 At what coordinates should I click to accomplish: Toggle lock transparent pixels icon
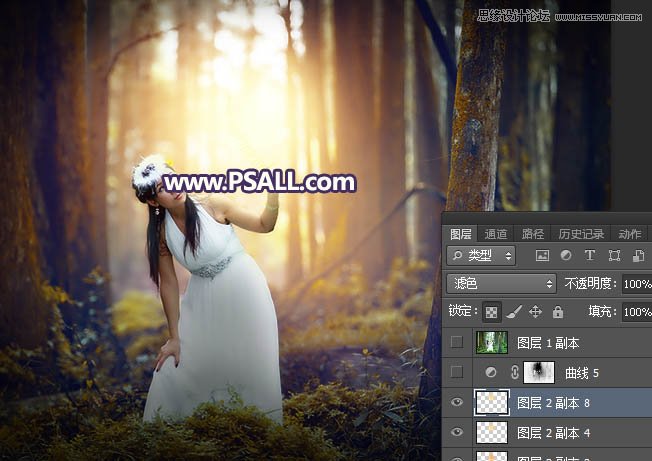491,312
